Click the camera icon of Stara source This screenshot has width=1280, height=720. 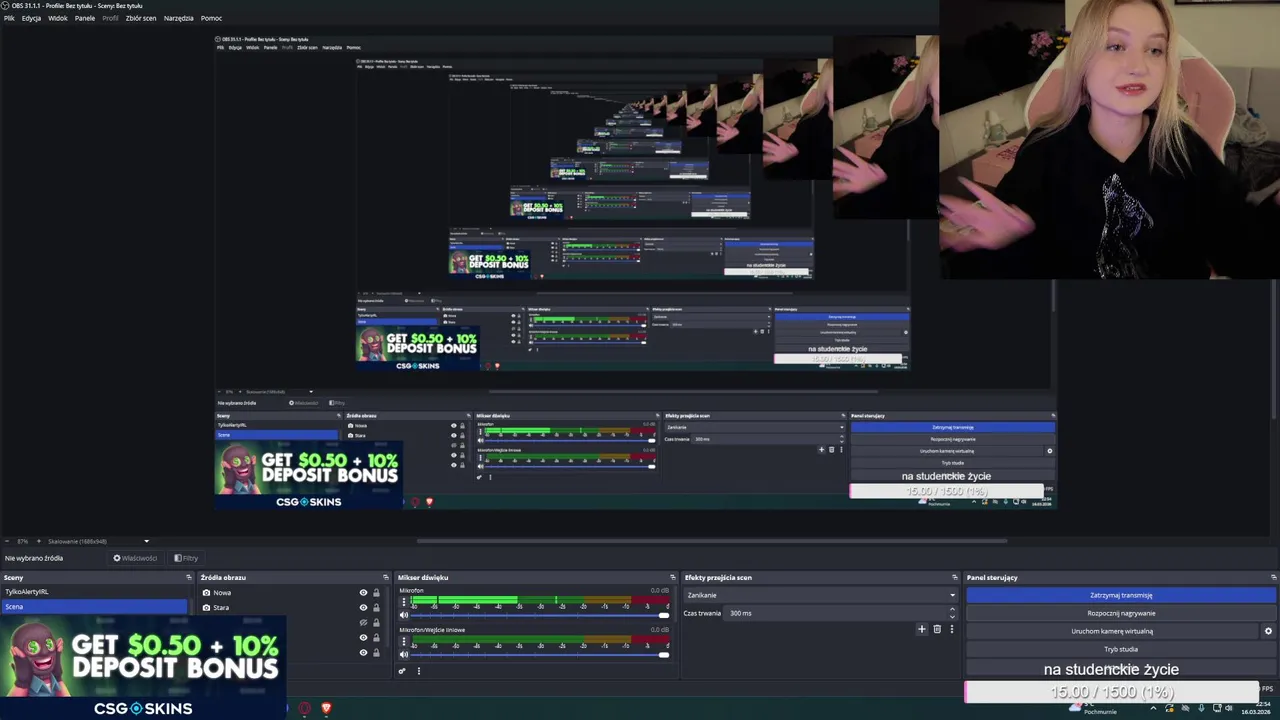click(206, 607)
